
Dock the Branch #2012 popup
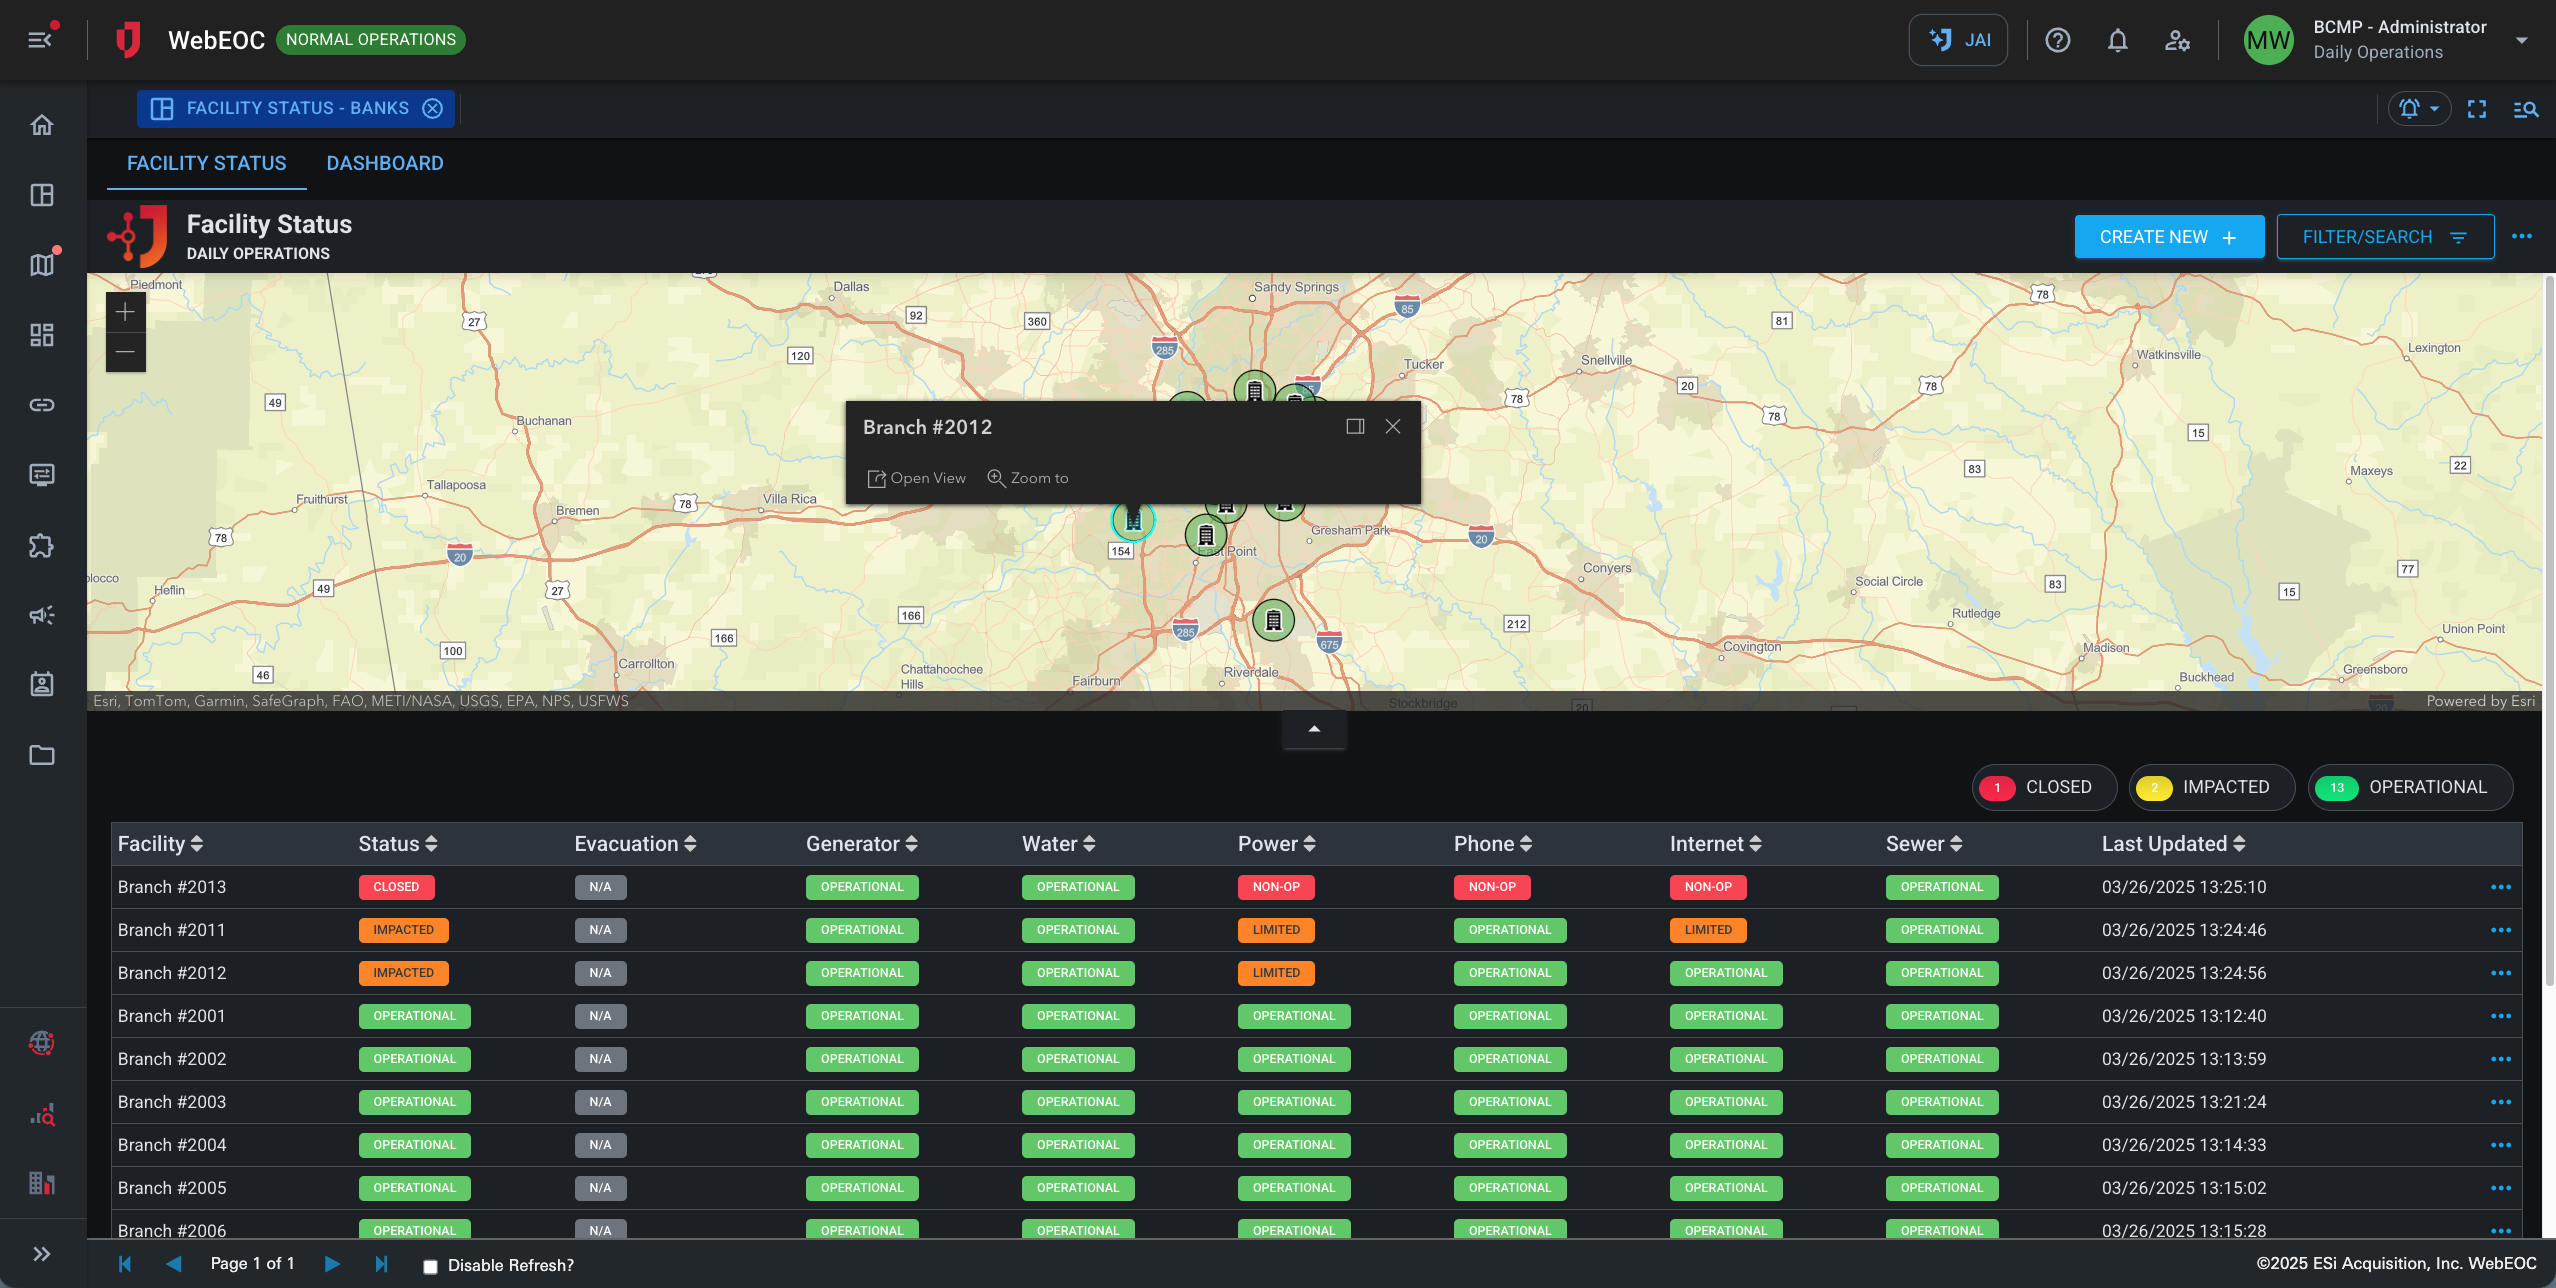[x=1355, y=427]
